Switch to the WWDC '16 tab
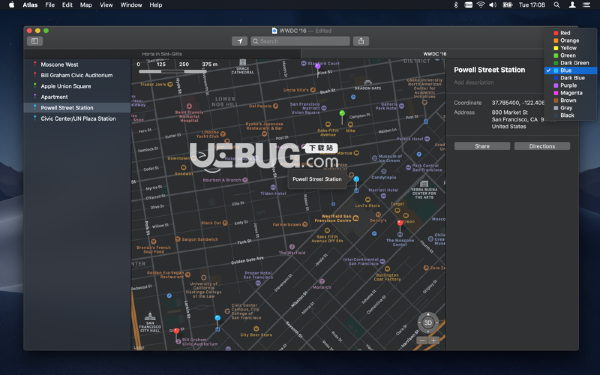This screenshot has height=375, width=600. 435,54
